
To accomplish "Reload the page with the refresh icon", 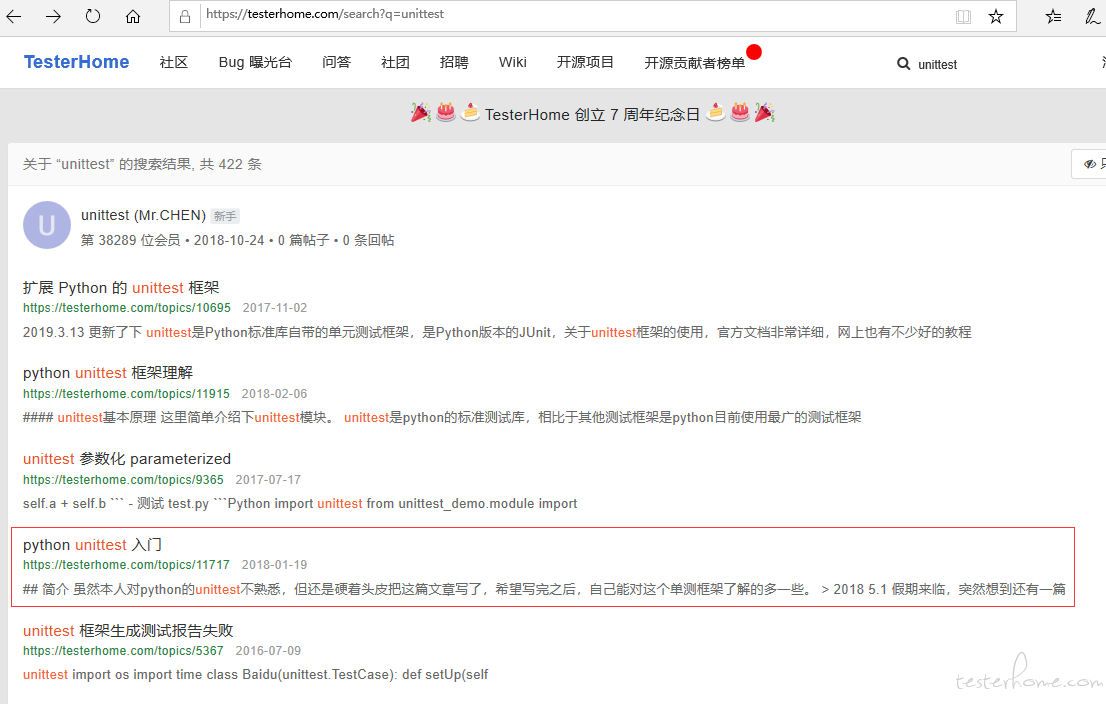I will click(92, 16).
